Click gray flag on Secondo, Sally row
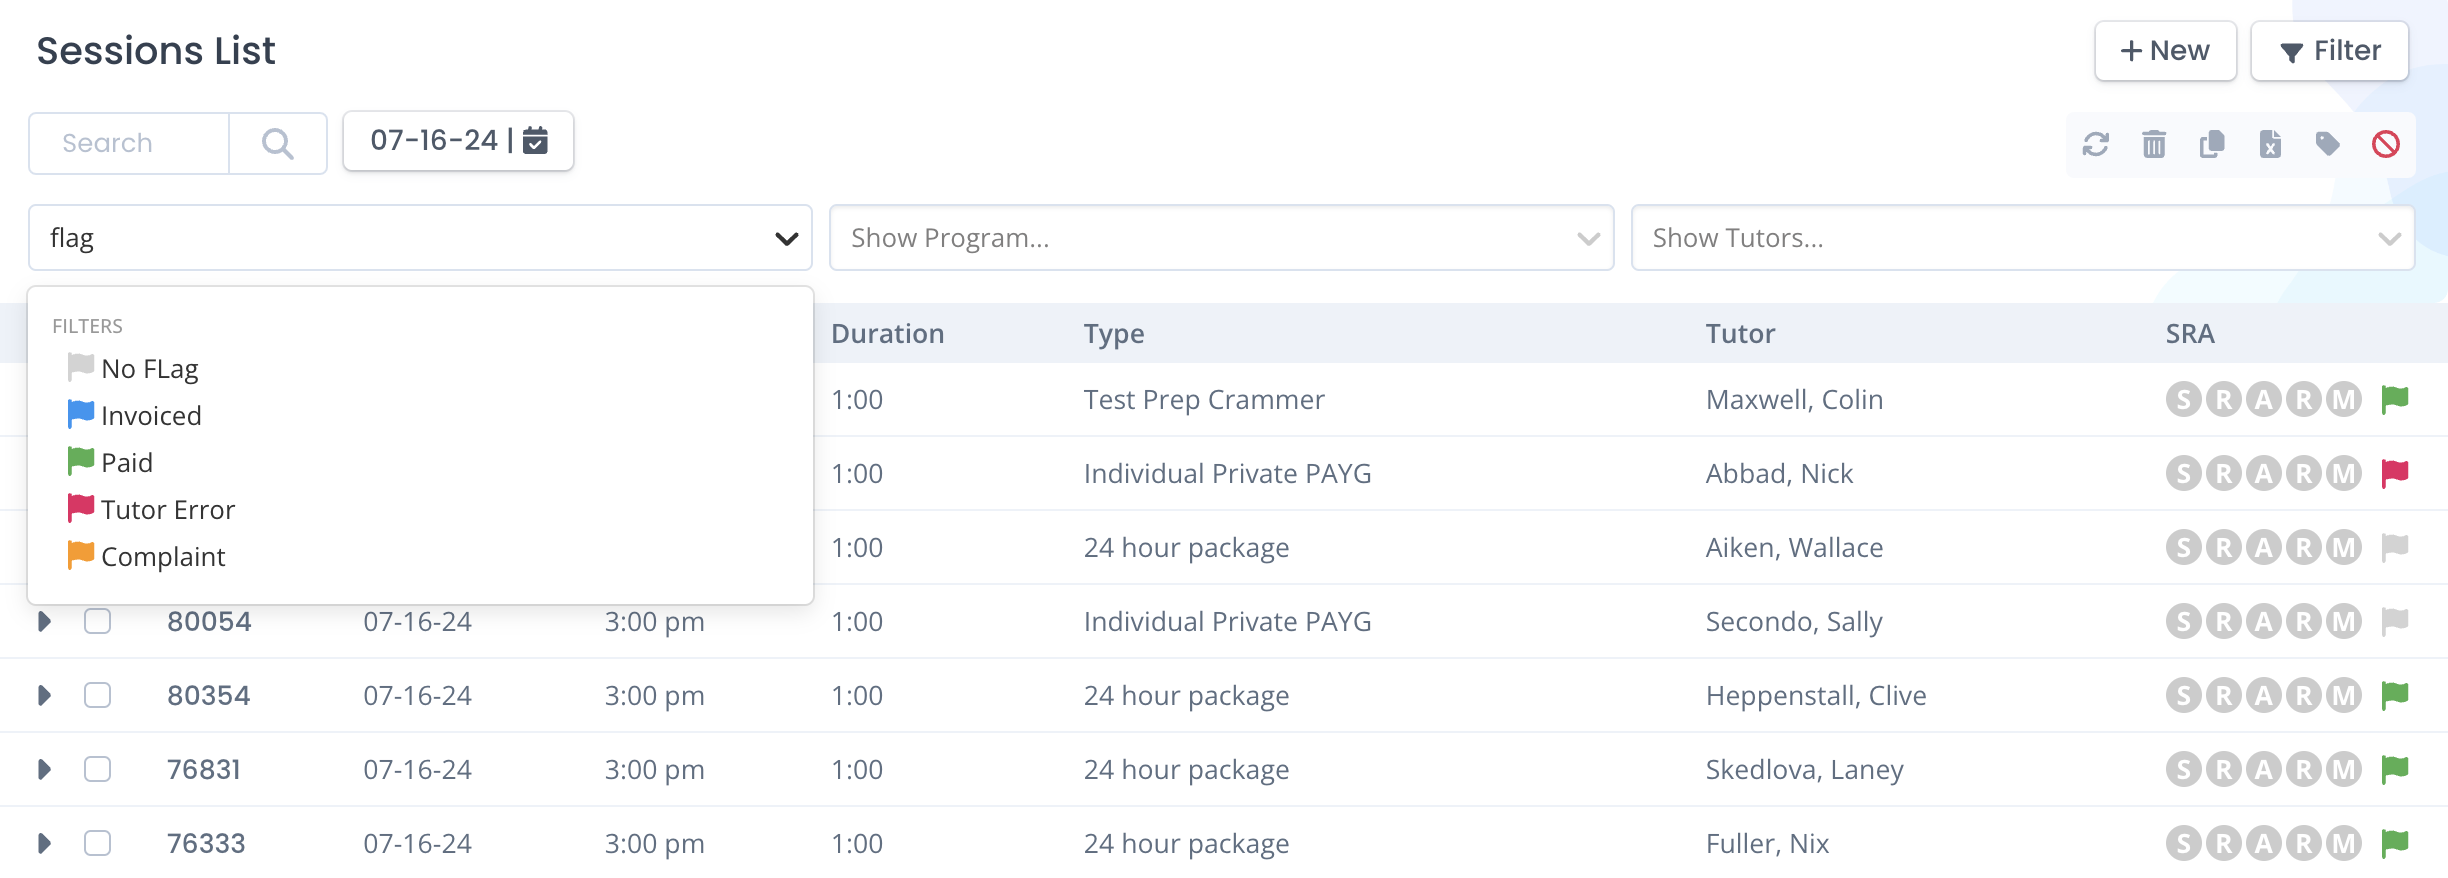 click(x=2395, y=621)
